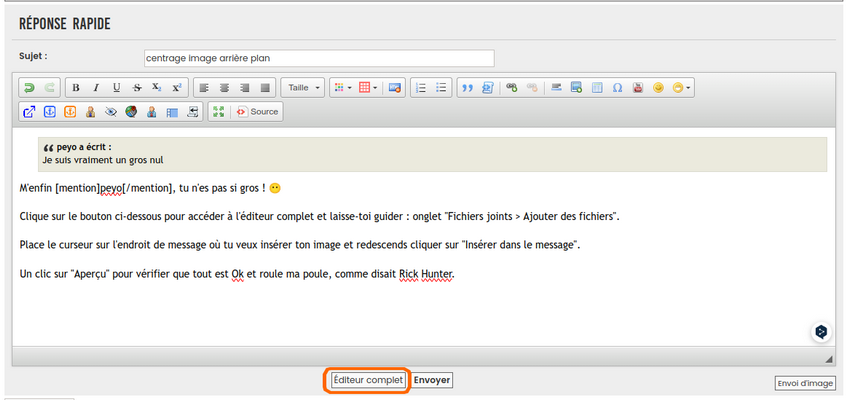Viewport: 850px width, 400px height.
Task: Toggle editor fullscreen with green arrows icon
Action: click(x=218, y=112)
